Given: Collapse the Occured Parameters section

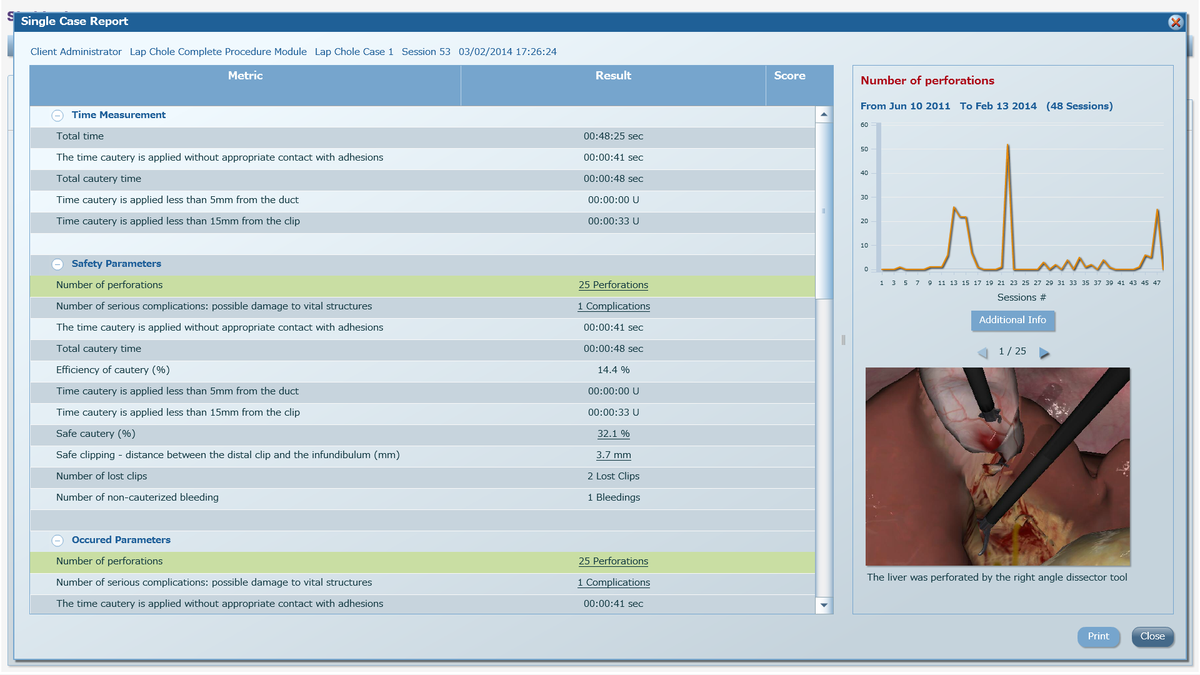Looking at the screenshot, I should point(58,540).
